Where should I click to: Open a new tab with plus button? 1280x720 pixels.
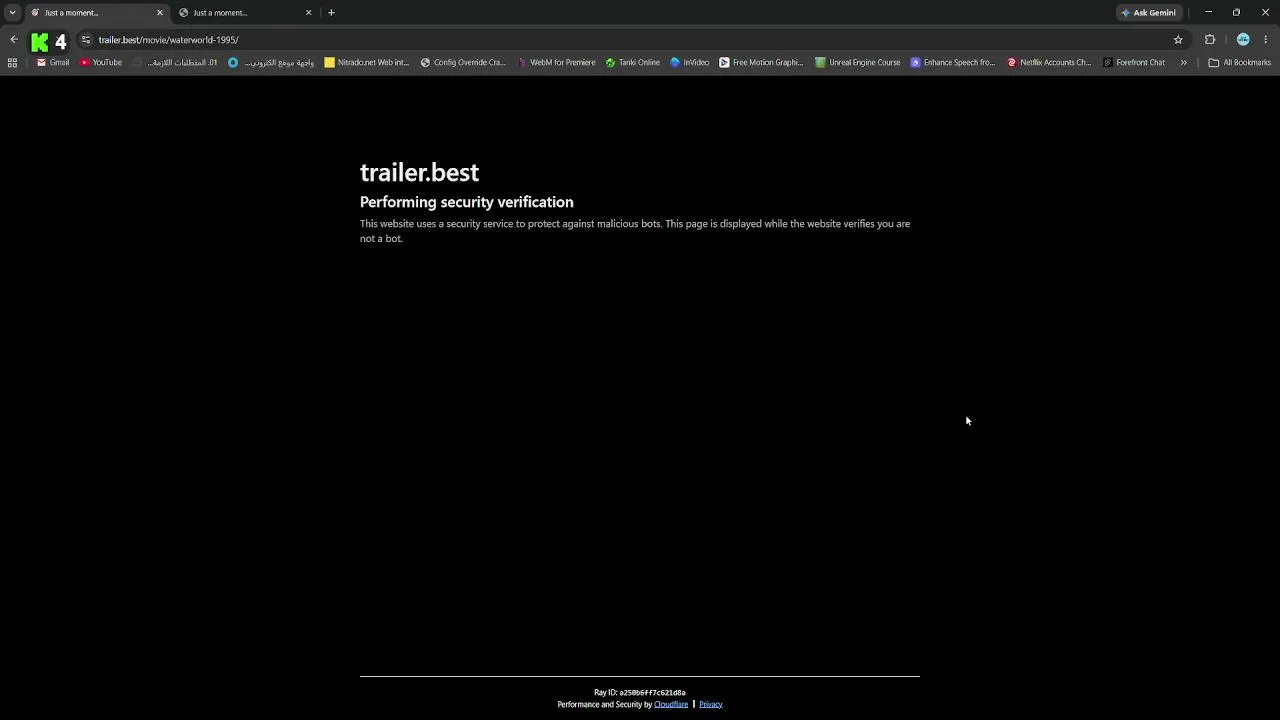click(331, 13)
